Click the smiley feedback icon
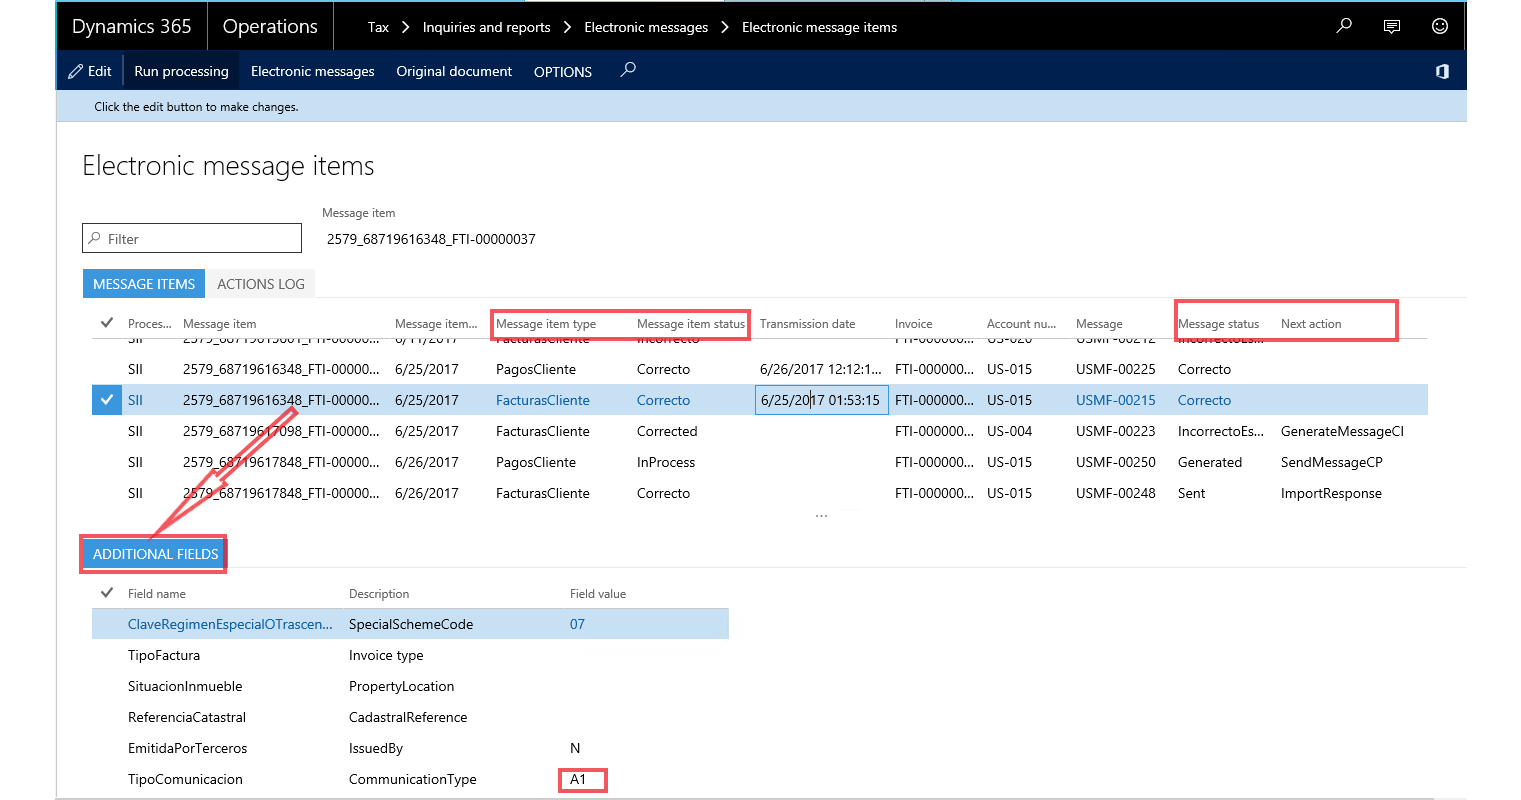 click(1440, 26)
